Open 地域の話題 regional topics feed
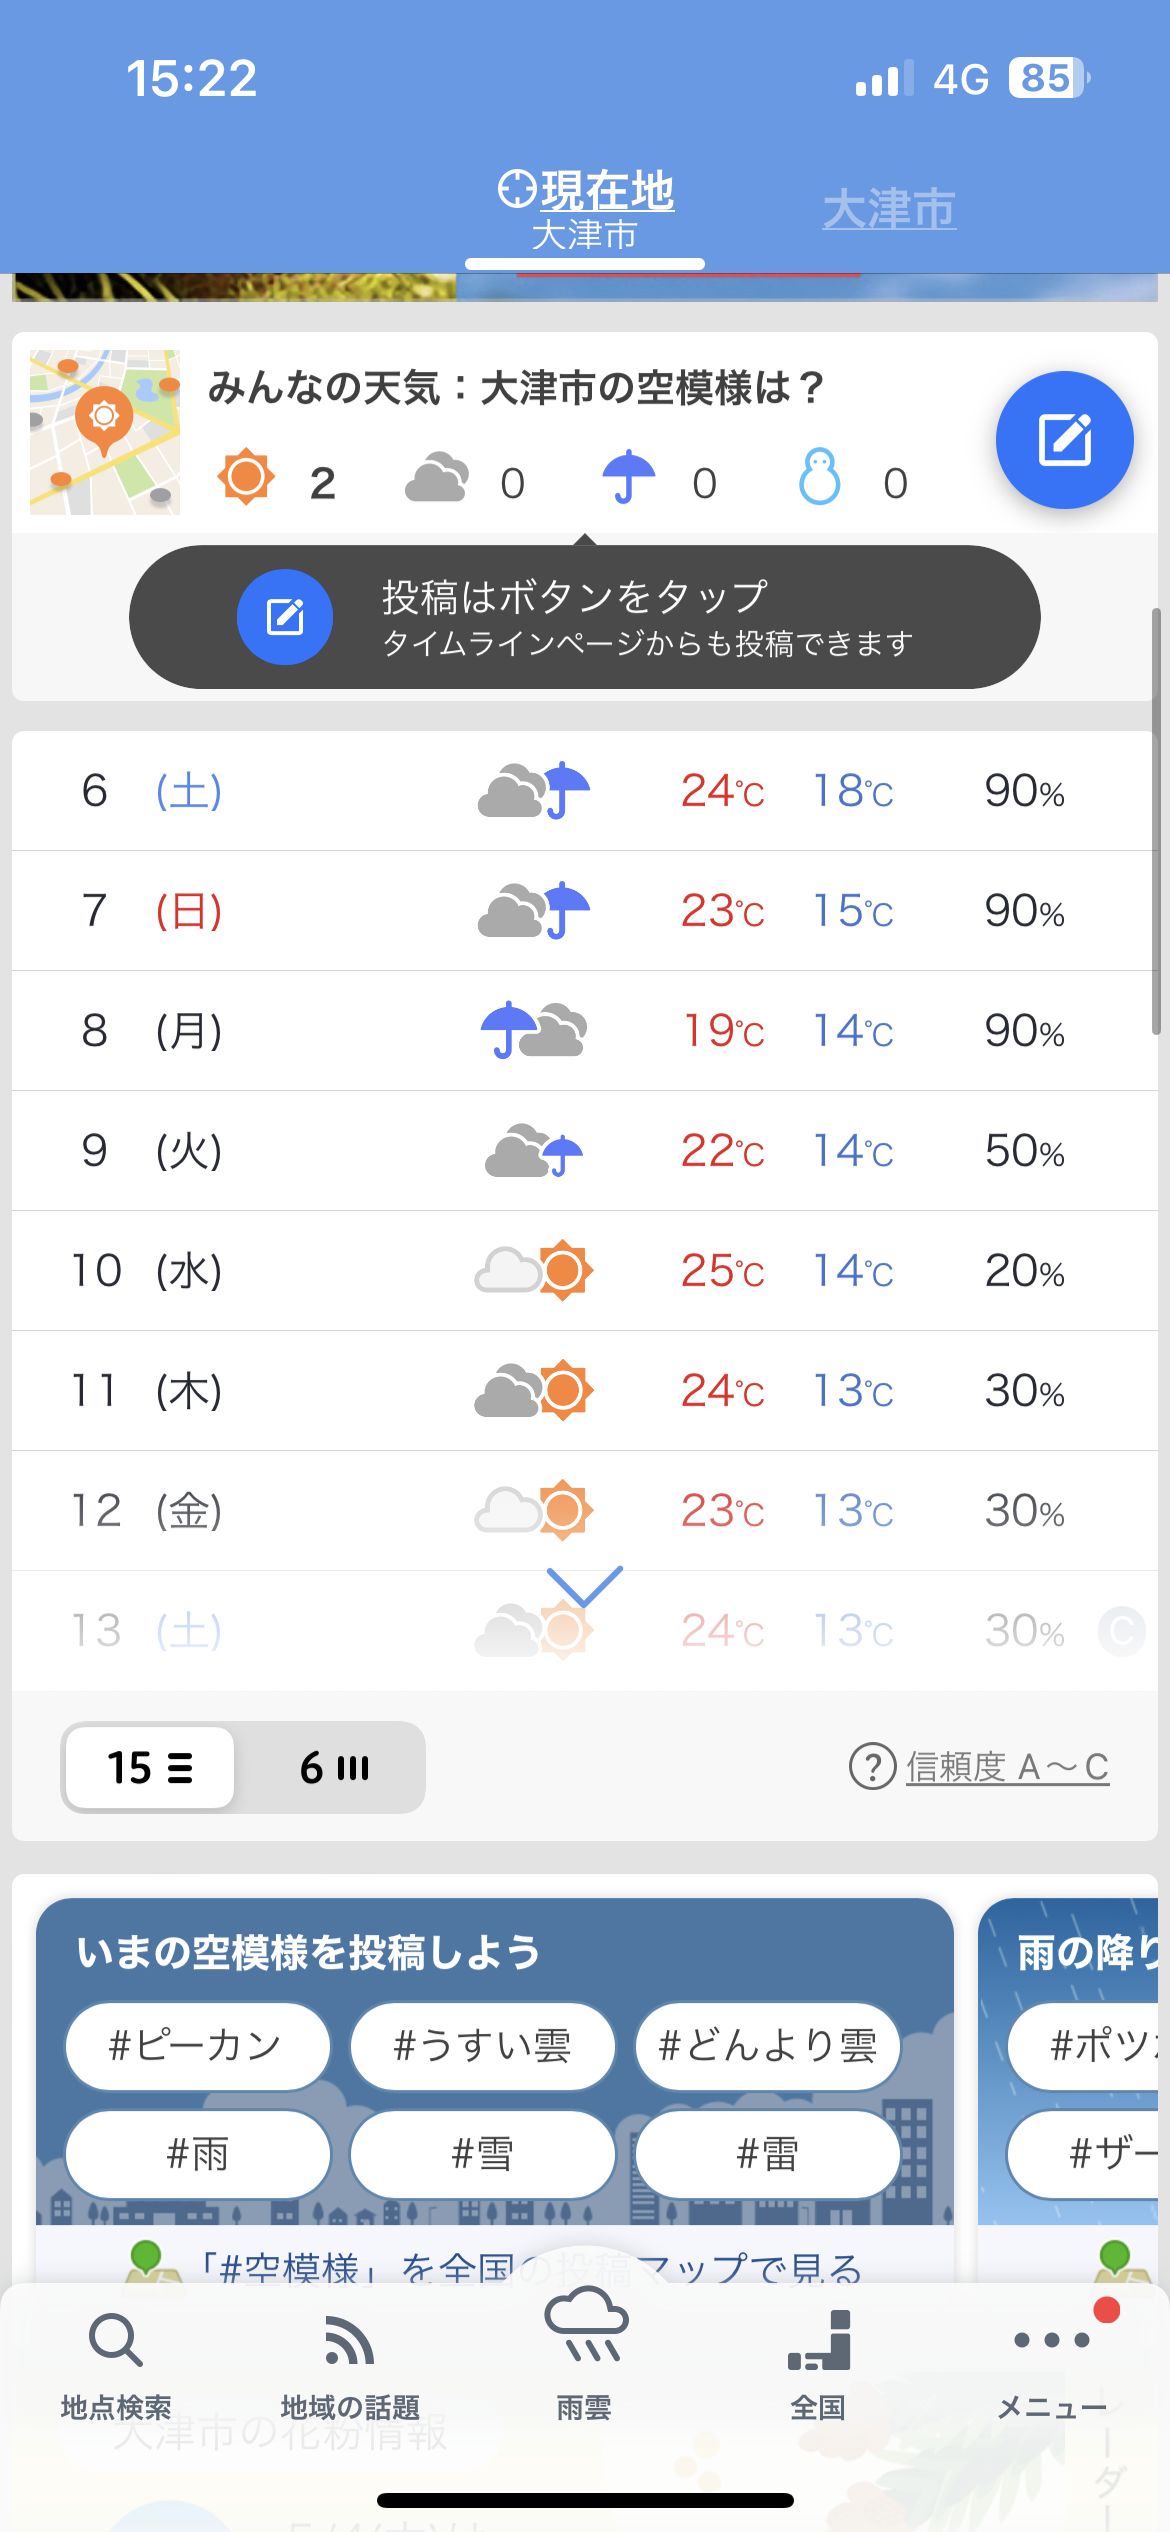This screenshot has height=2532, width=1170. pyautogui.click(x=350, y=2364)
